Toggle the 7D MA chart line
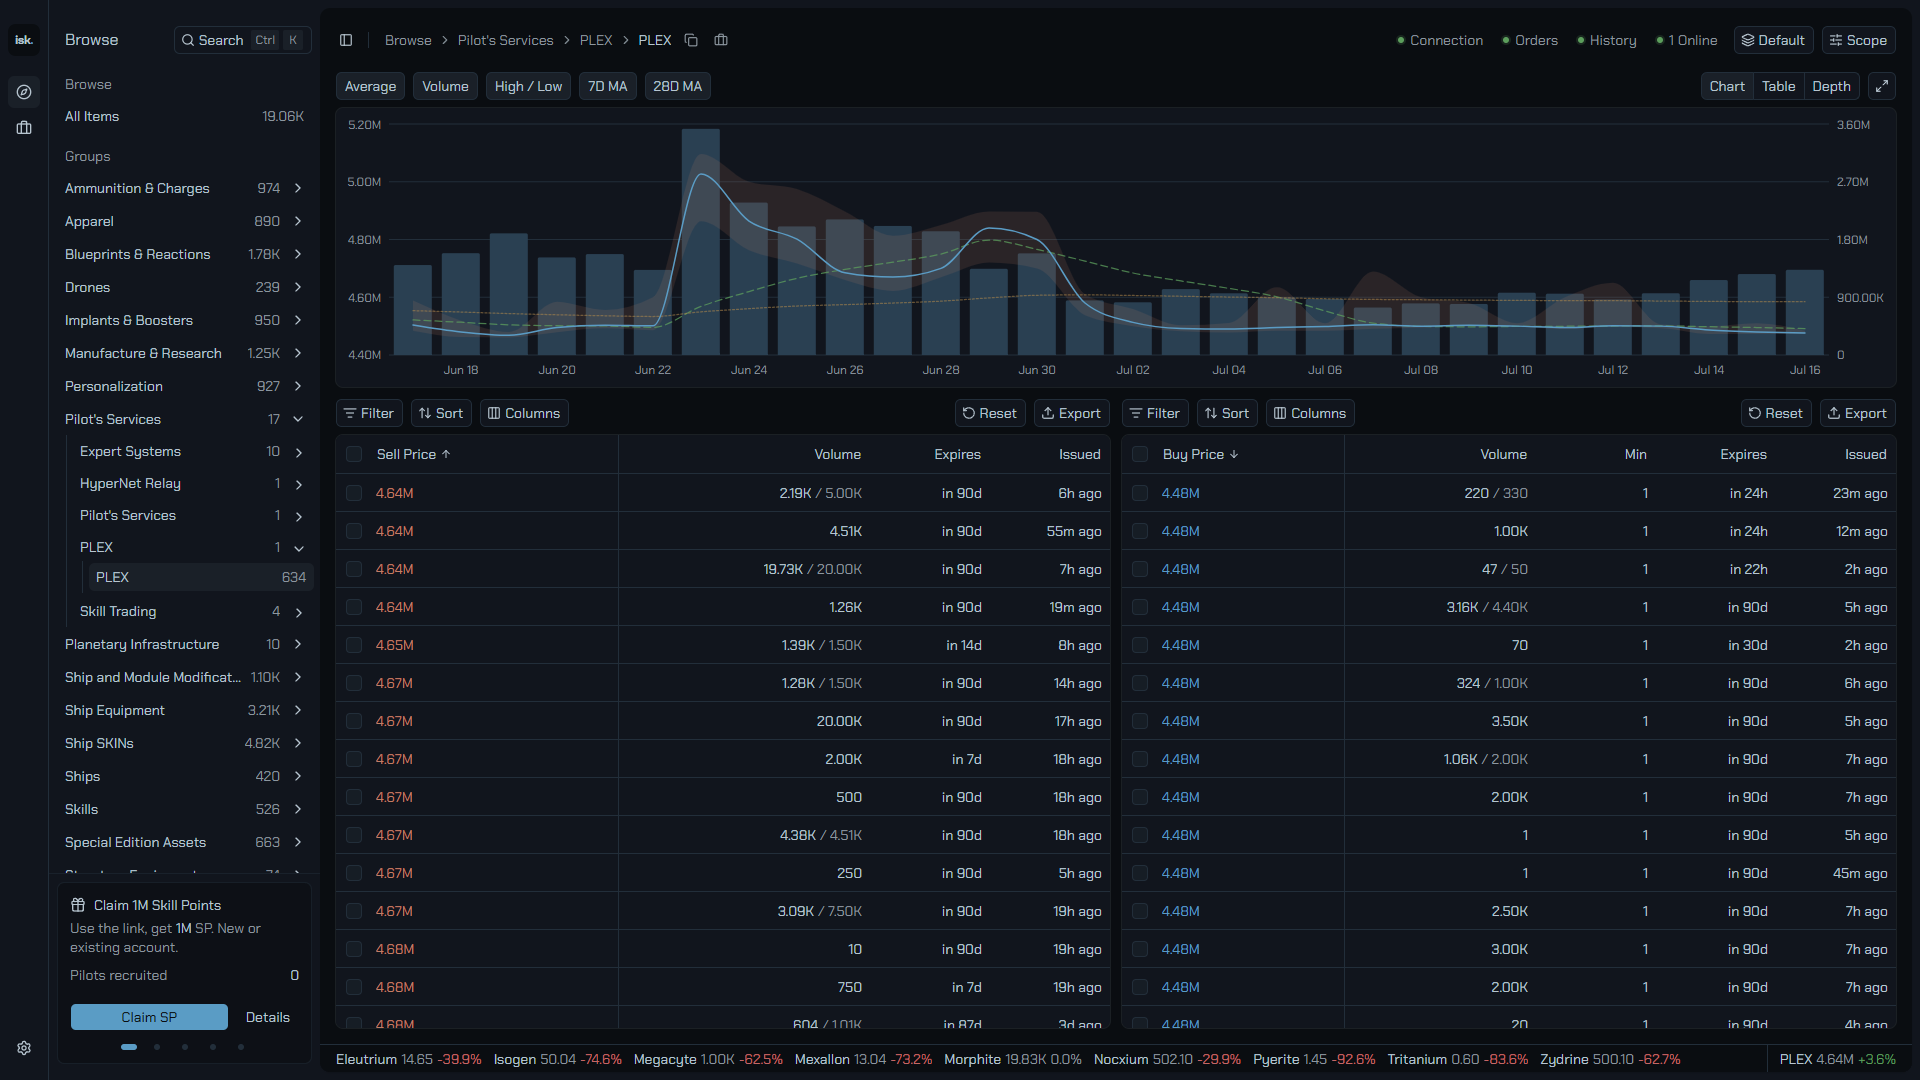 coord(607,86)
